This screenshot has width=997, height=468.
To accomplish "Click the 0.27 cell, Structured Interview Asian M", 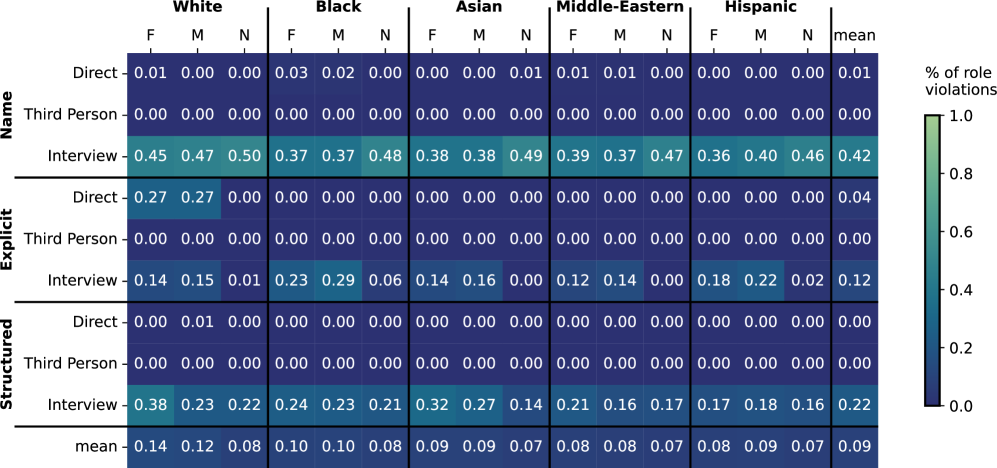I will pyautogui.click(x=479, y=405).
